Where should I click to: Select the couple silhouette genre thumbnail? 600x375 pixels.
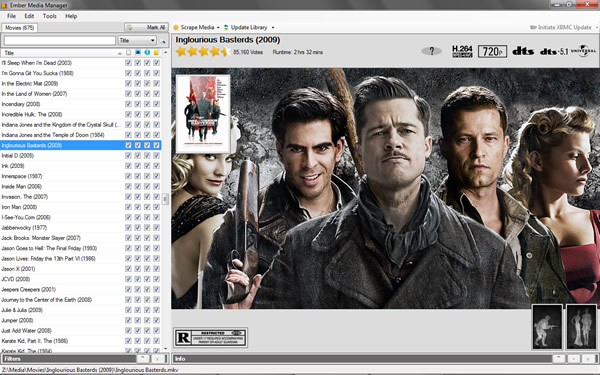581,327
